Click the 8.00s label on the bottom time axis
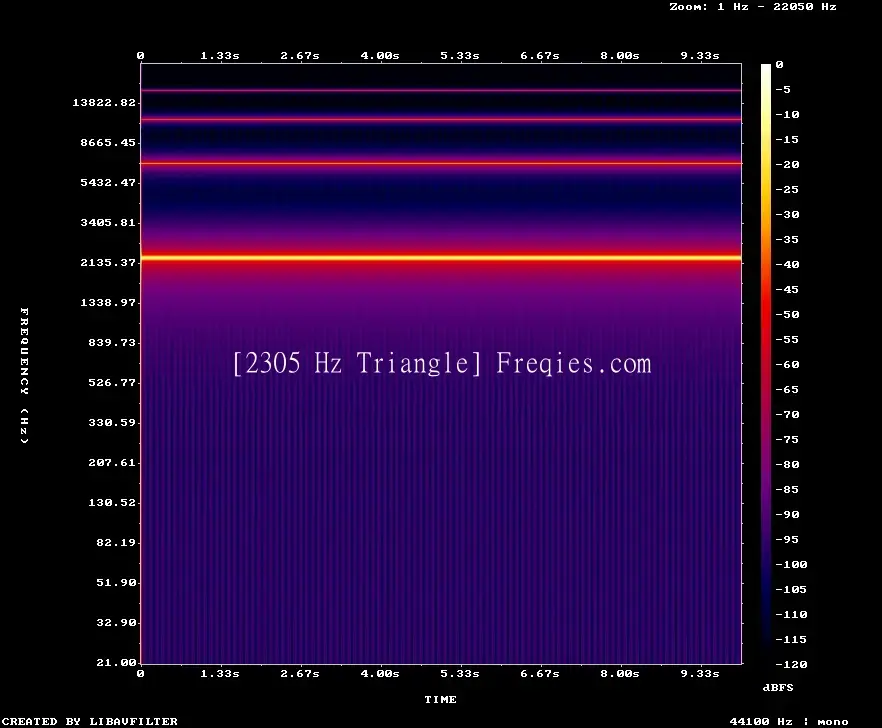The image size is (882, 728). 619,673
